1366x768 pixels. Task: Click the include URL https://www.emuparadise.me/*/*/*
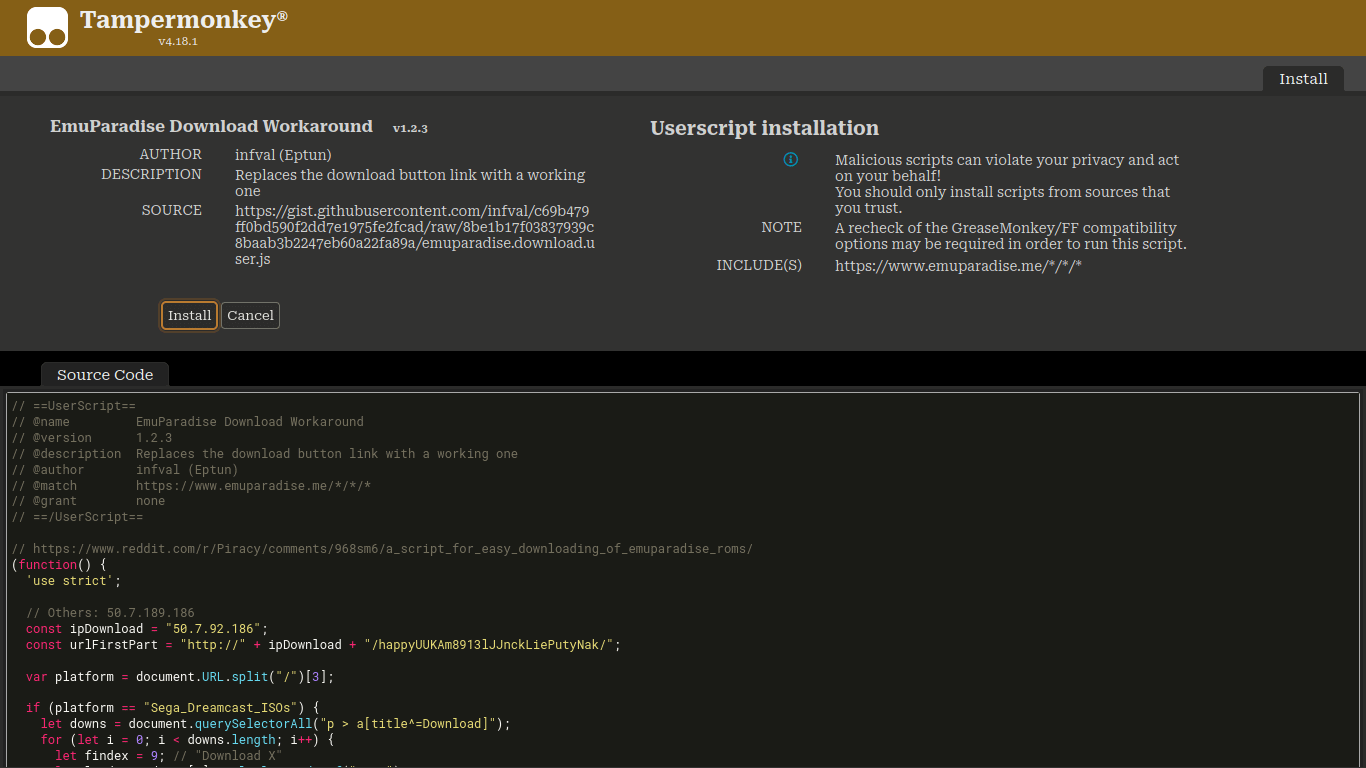click(x=958, y=266)
